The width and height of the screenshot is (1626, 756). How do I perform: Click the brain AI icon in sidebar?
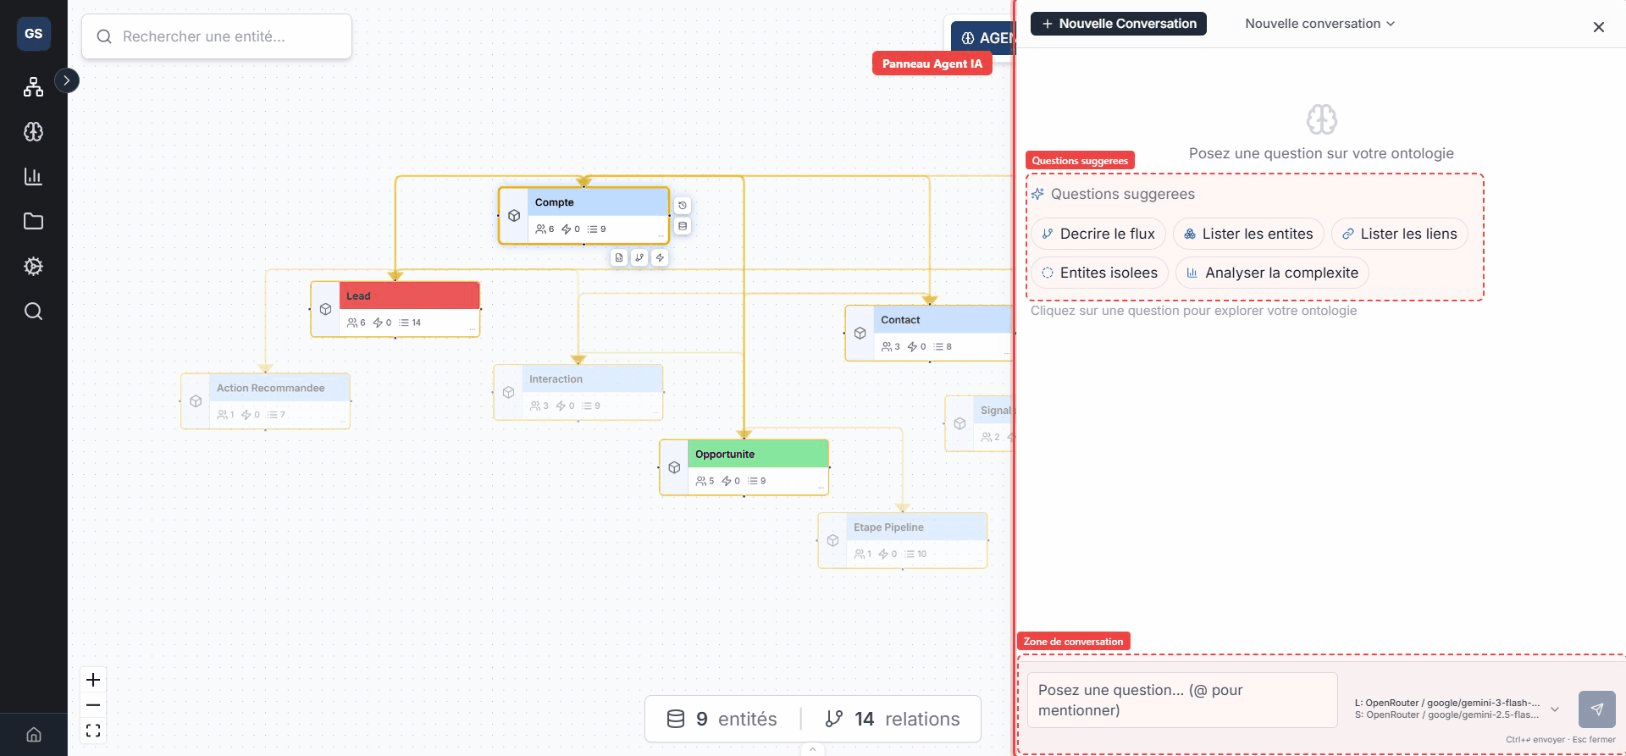tap(33, 132)
